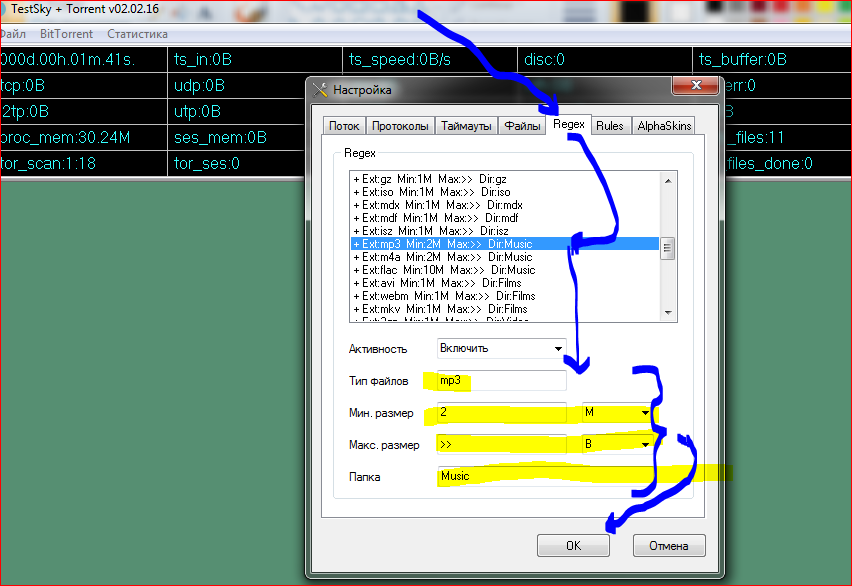
Task: Click the Тип файлов input field
Action: (500, 381)
